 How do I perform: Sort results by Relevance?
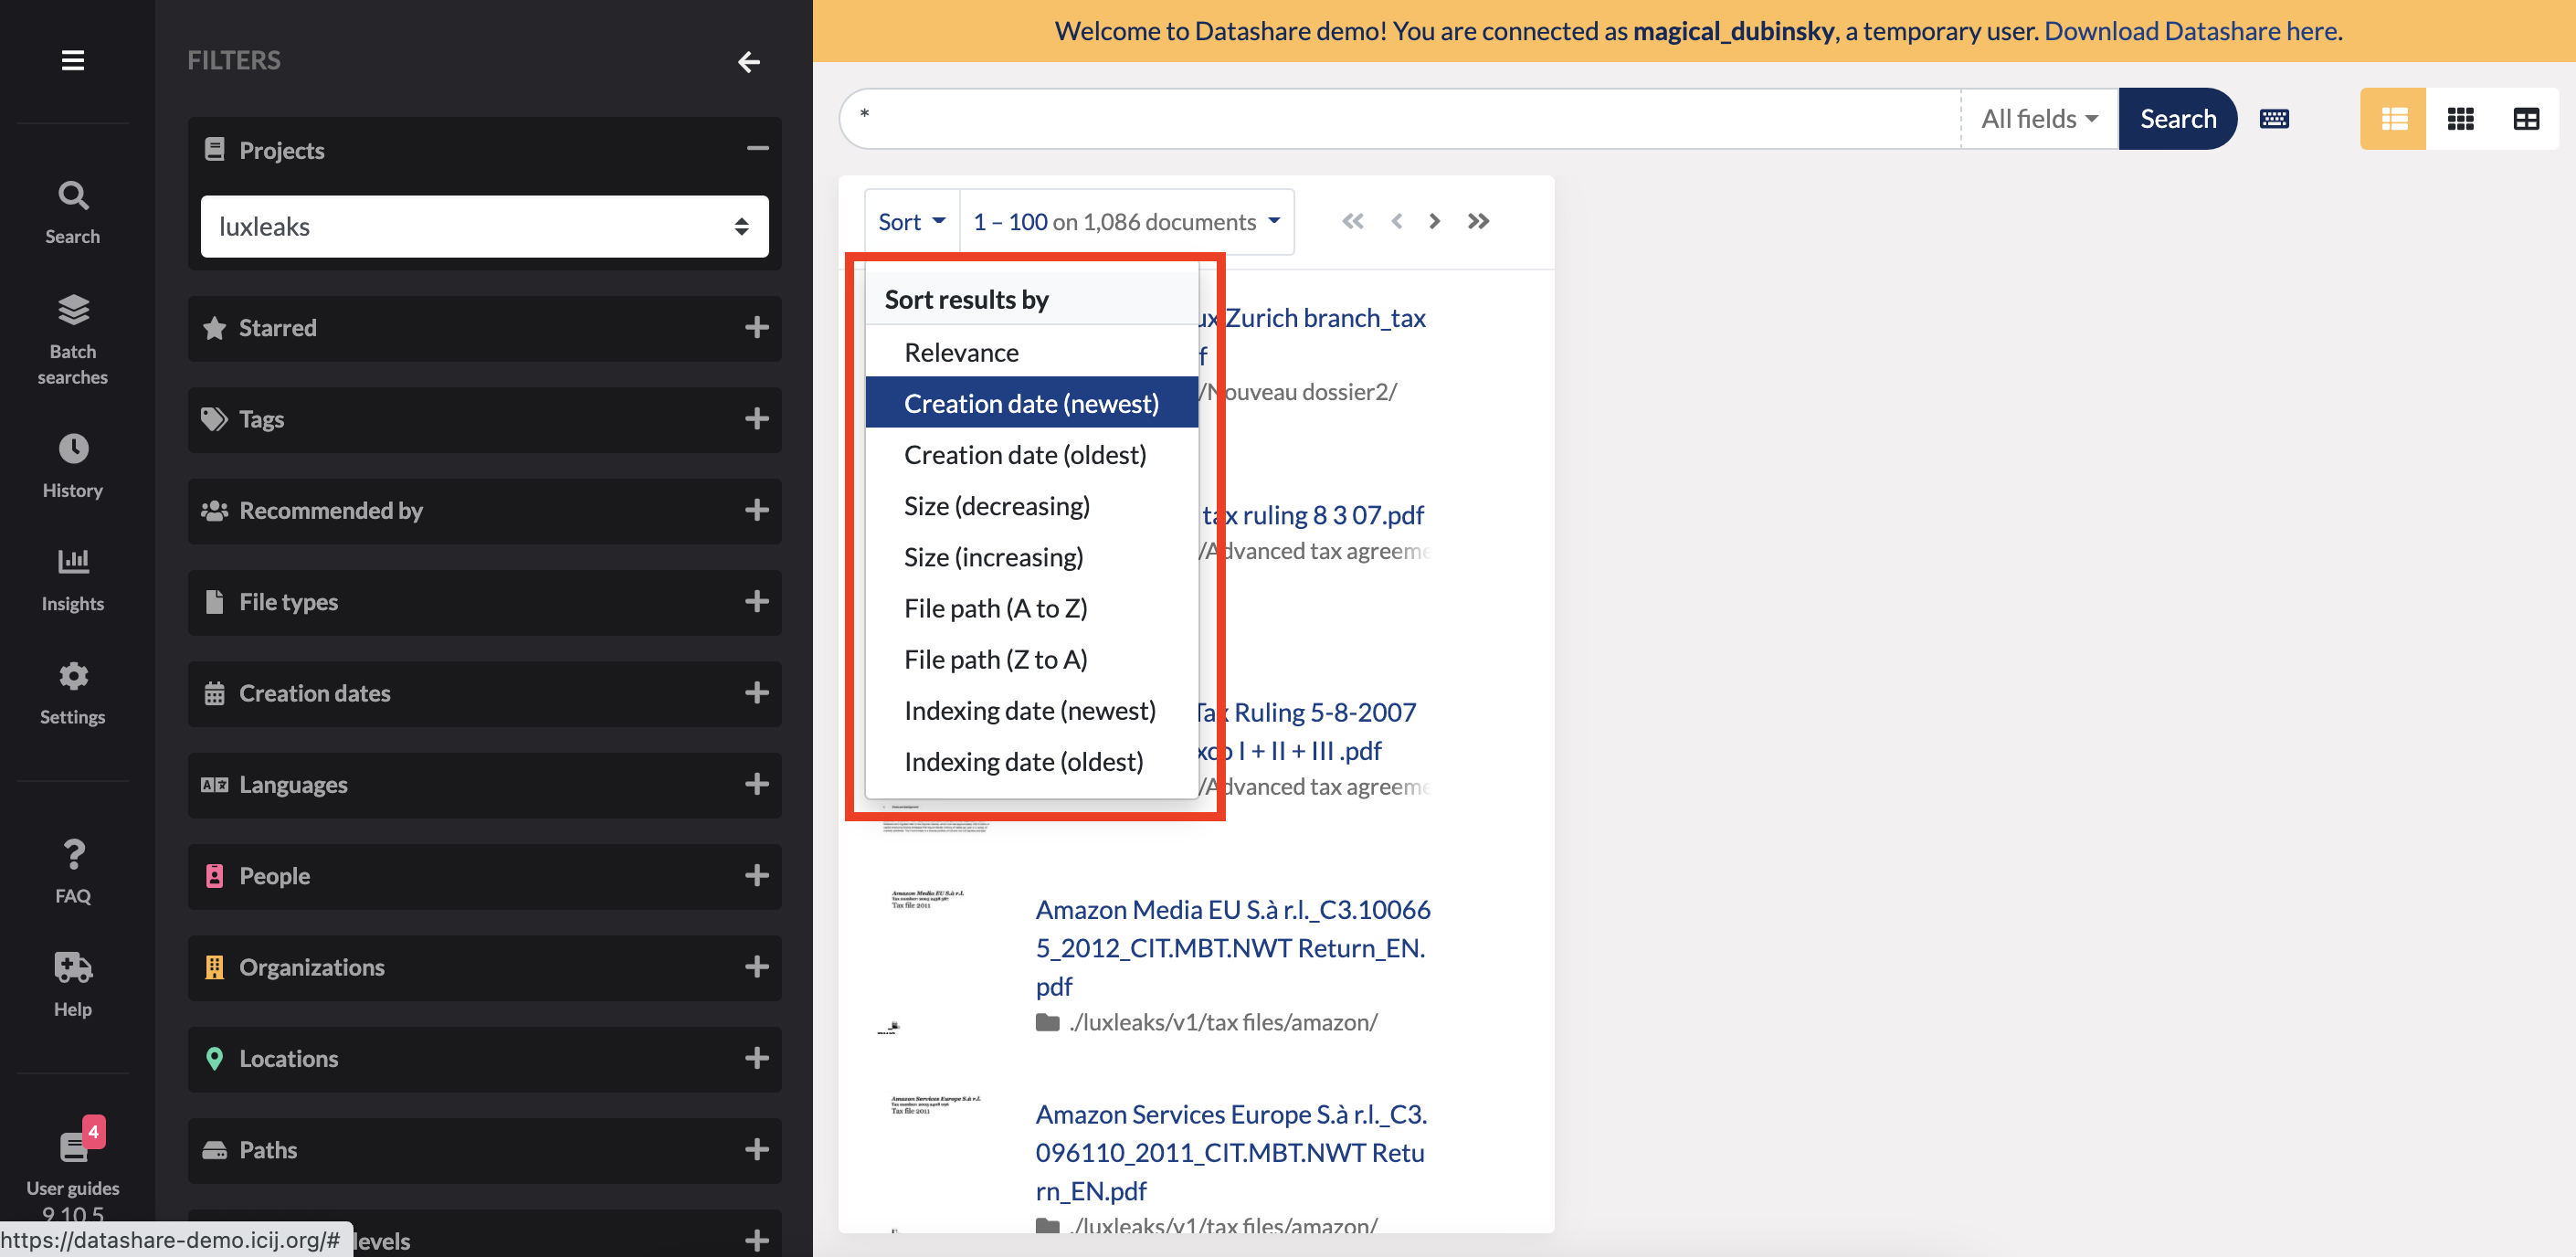1031,352
